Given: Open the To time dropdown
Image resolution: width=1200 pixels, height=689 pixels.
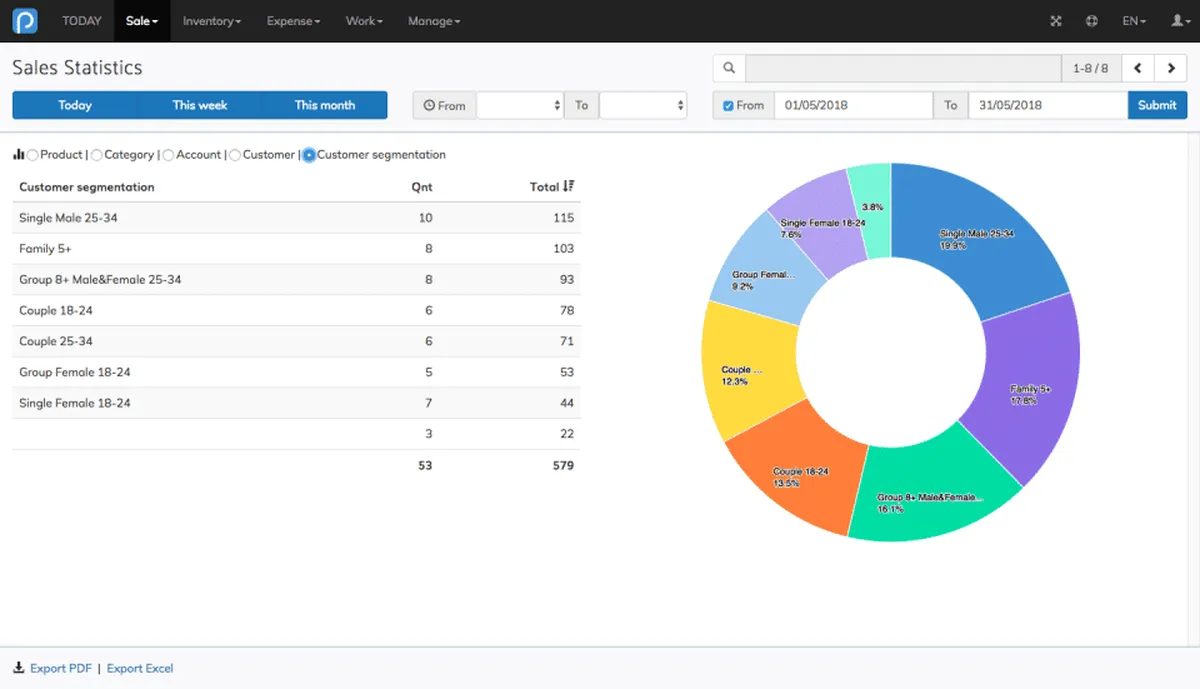Looking at the screenshot, I should [642, 105].
